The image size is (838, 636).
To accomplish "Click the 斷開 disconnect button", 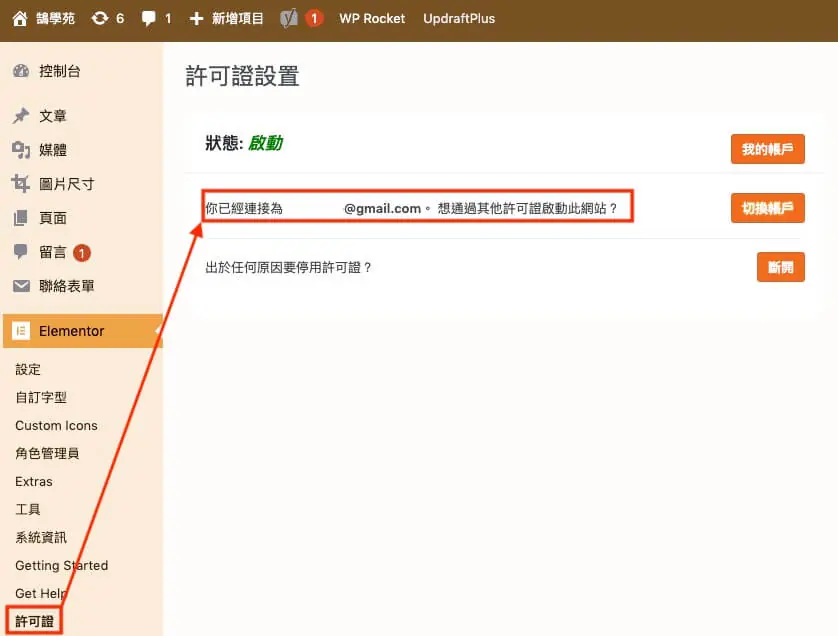I will click(x=780, y=267).
